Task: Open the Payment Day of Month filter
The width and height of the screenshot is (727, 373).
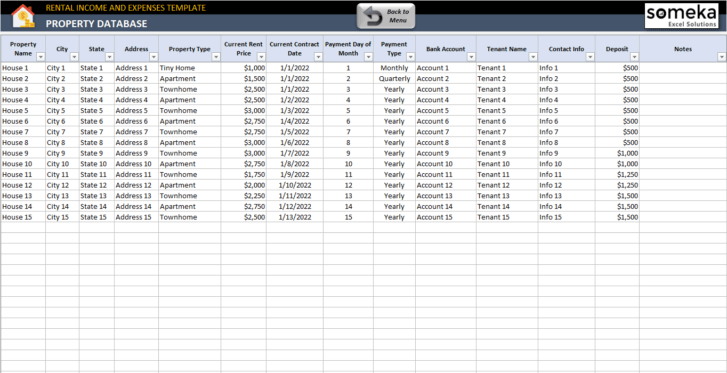Action: coord(368,57)
